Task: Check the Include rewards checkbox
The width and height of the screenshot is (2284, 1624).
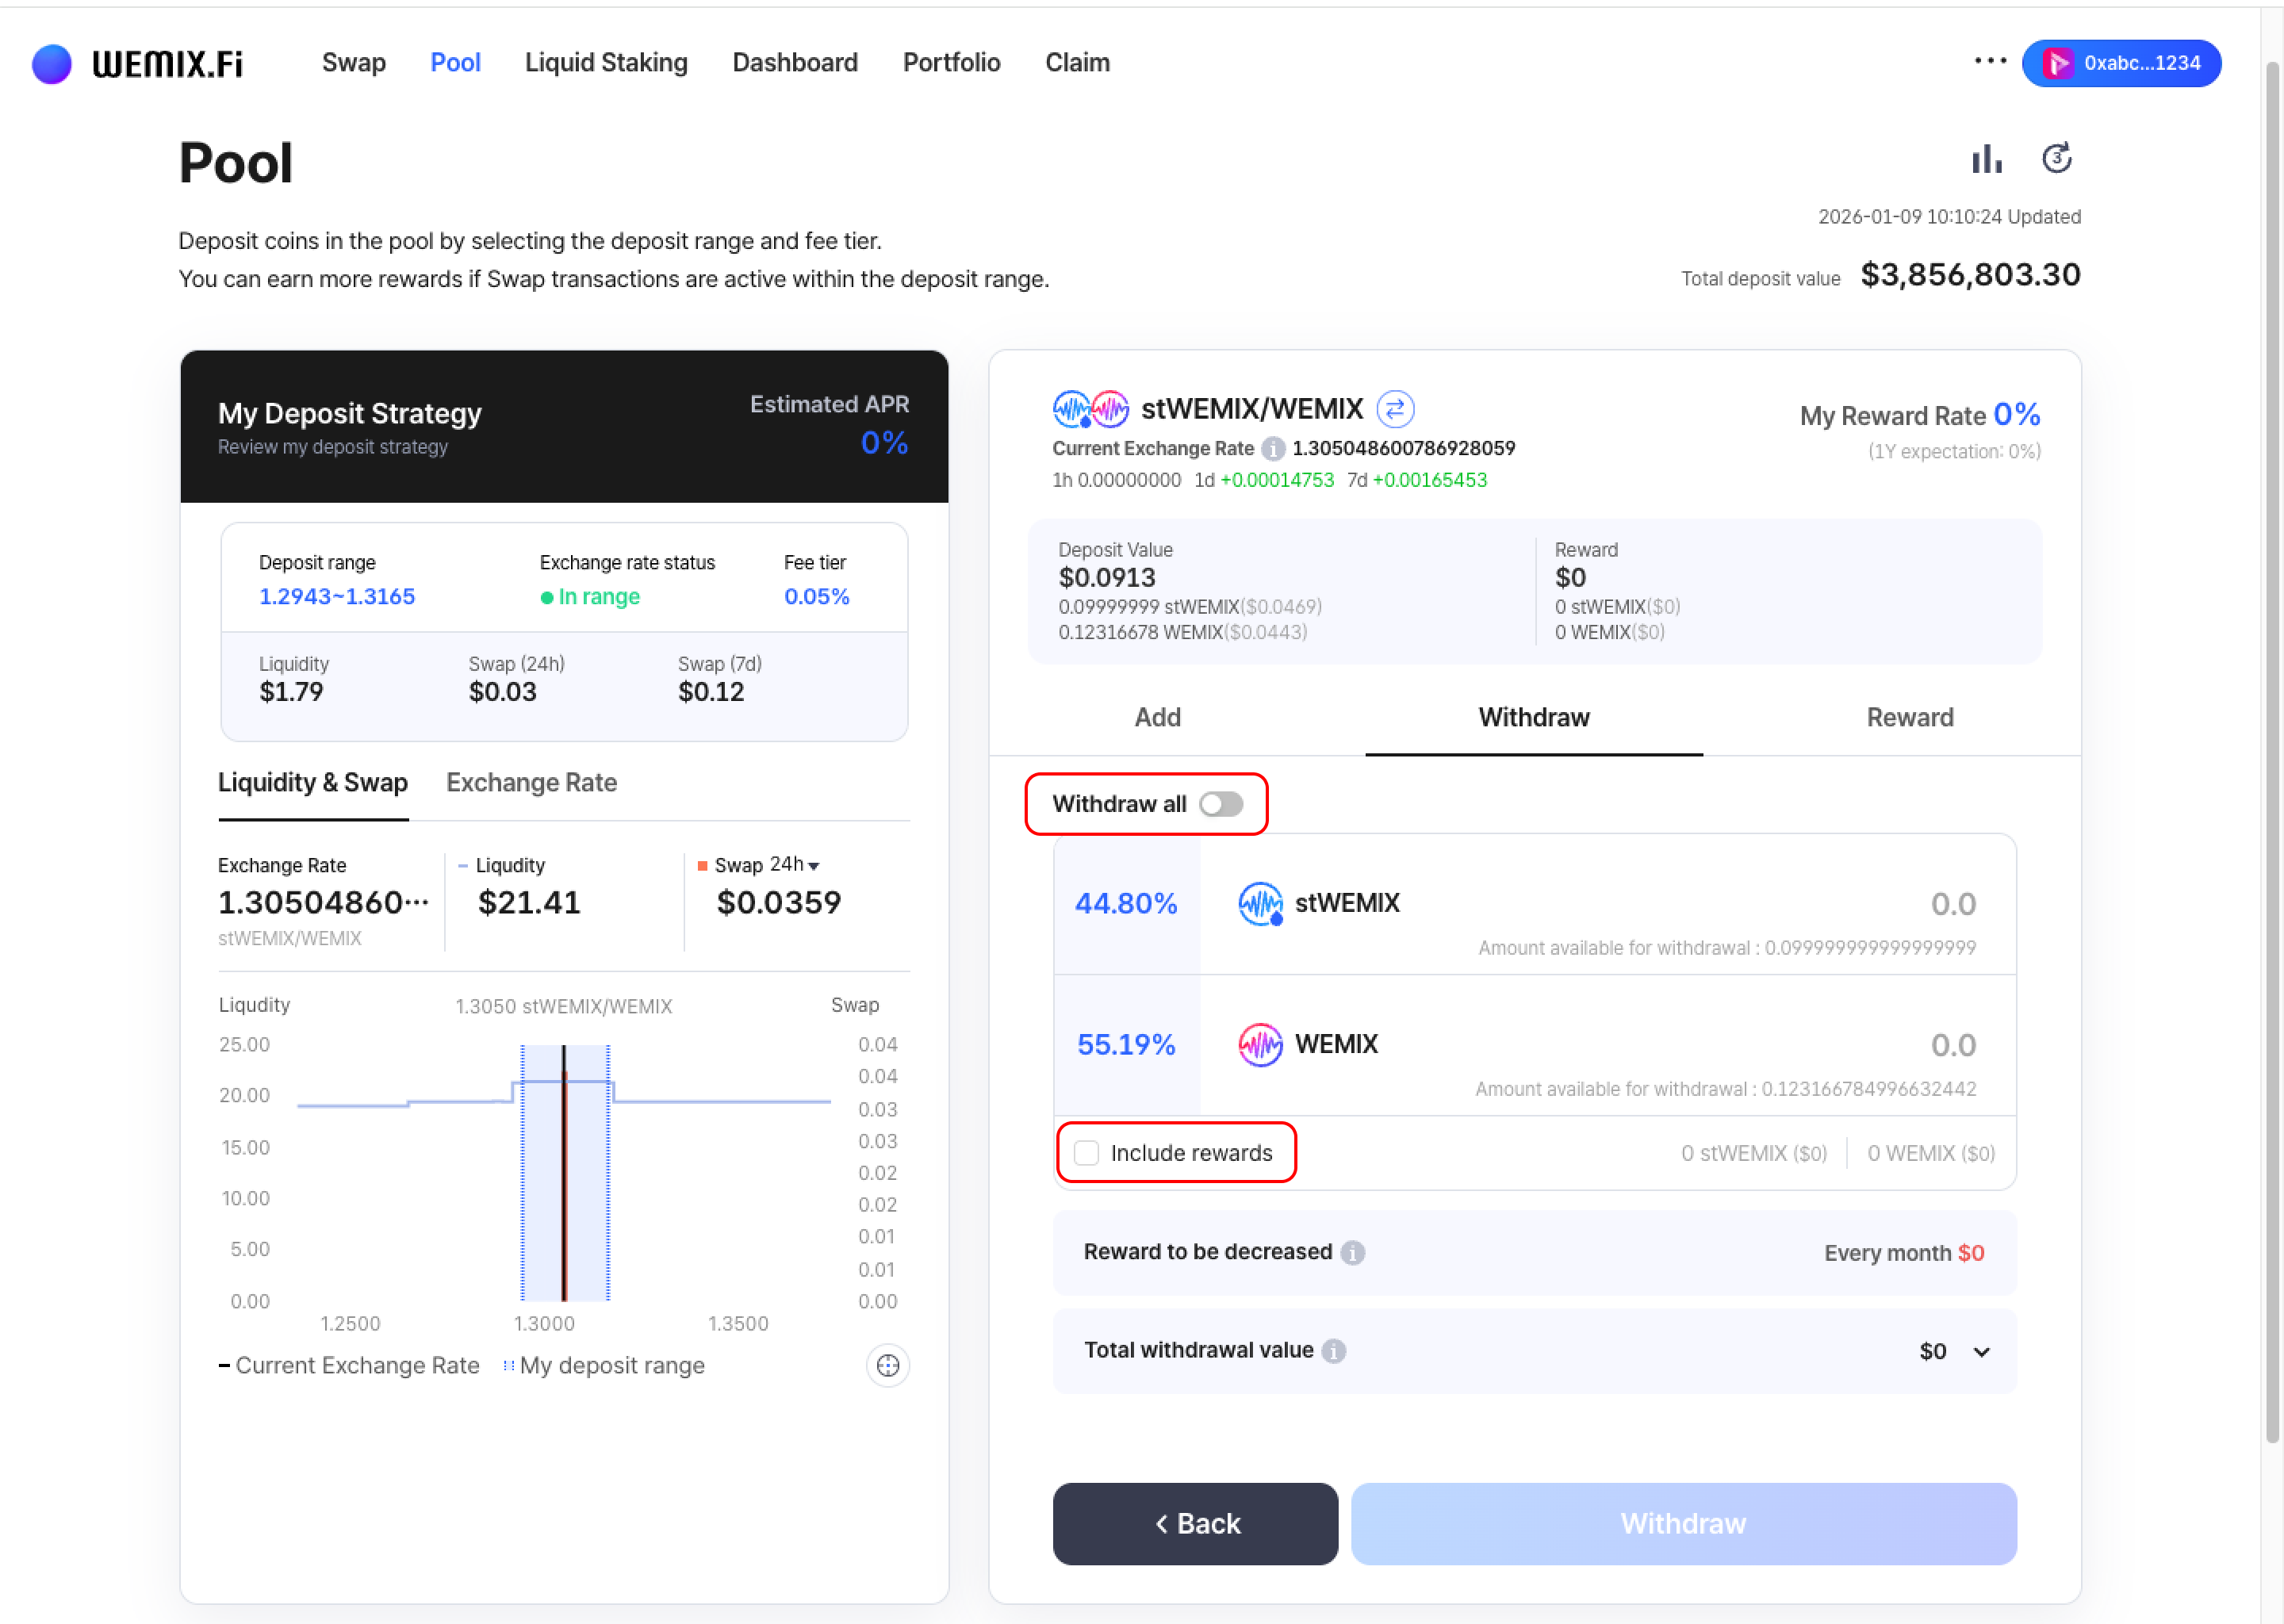Action: click(x=1086, y=1153)
